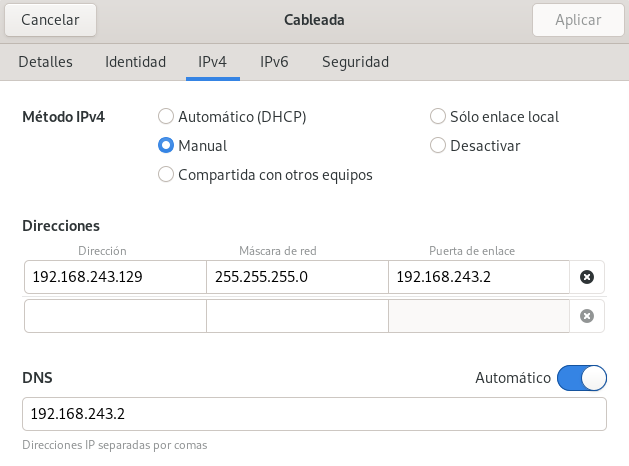Viewport: 629px width, 466px height.
Task: Pick Sólo enlace local option
Action: coord(437,116)
